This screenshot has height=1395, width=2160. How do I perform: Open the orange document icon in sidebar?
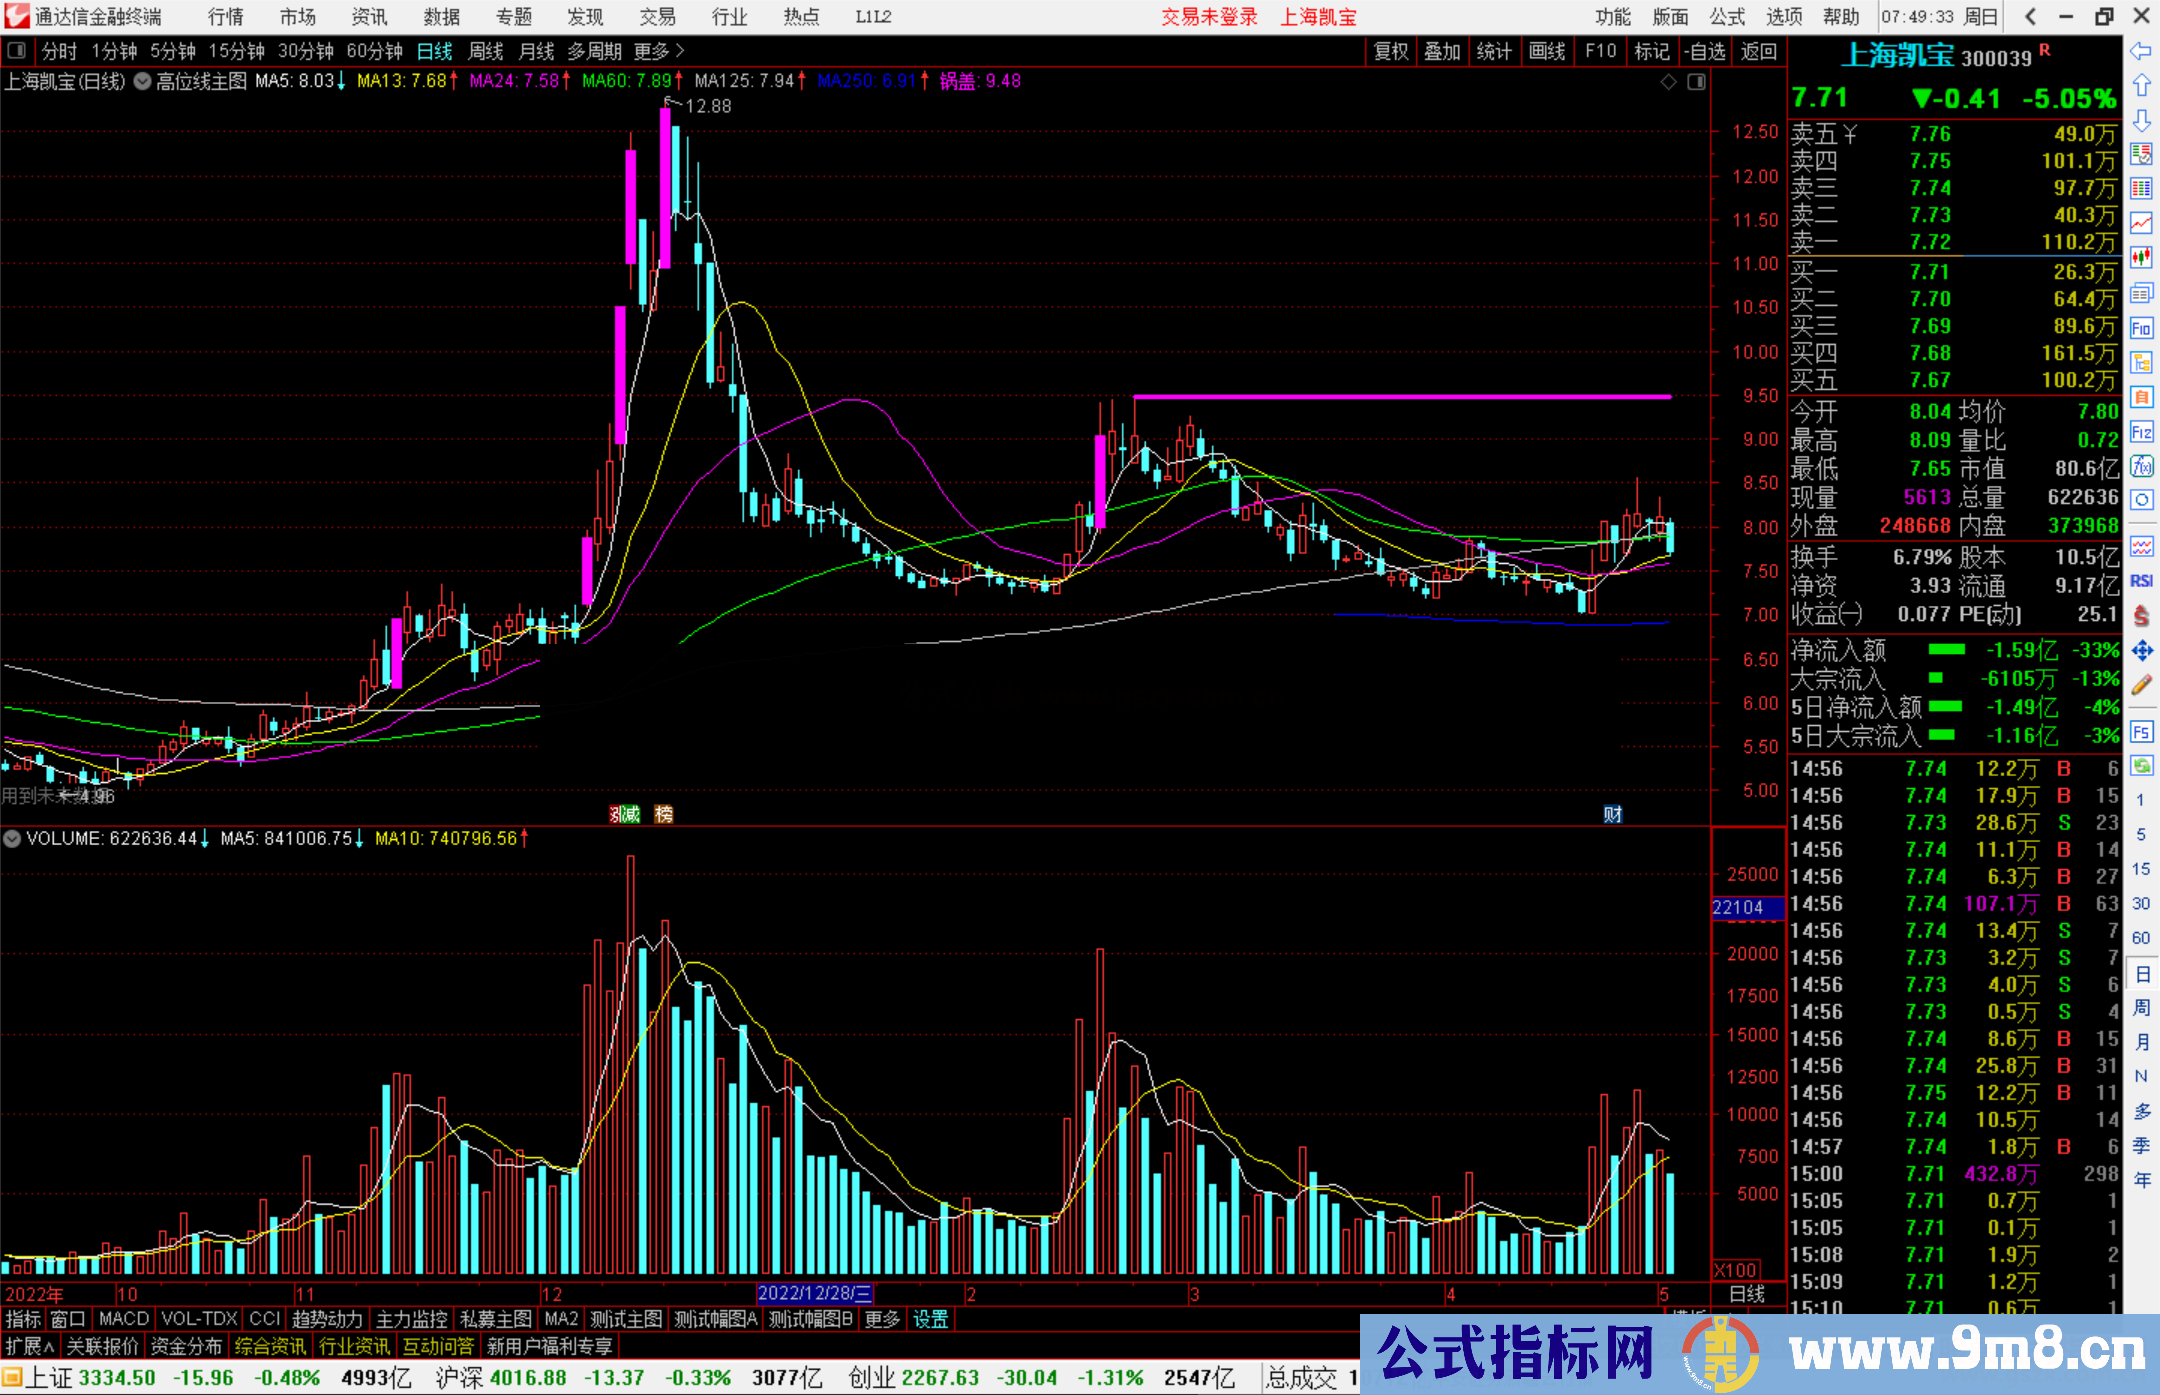(x=2141, y=397)
